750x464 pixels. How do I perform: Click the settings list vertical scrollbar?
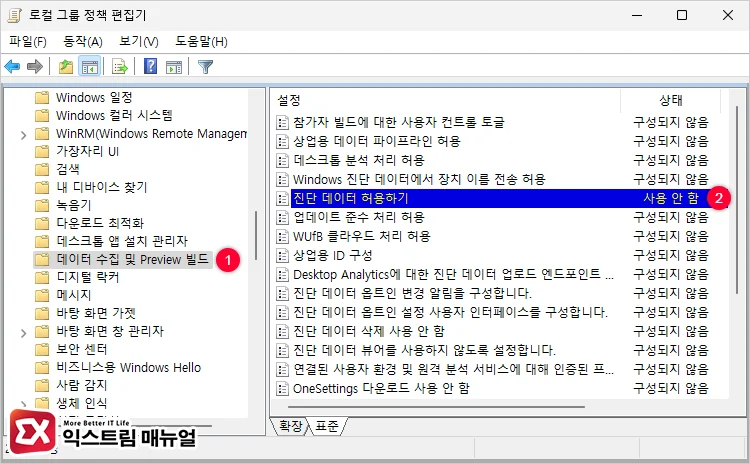coord(738,200)
